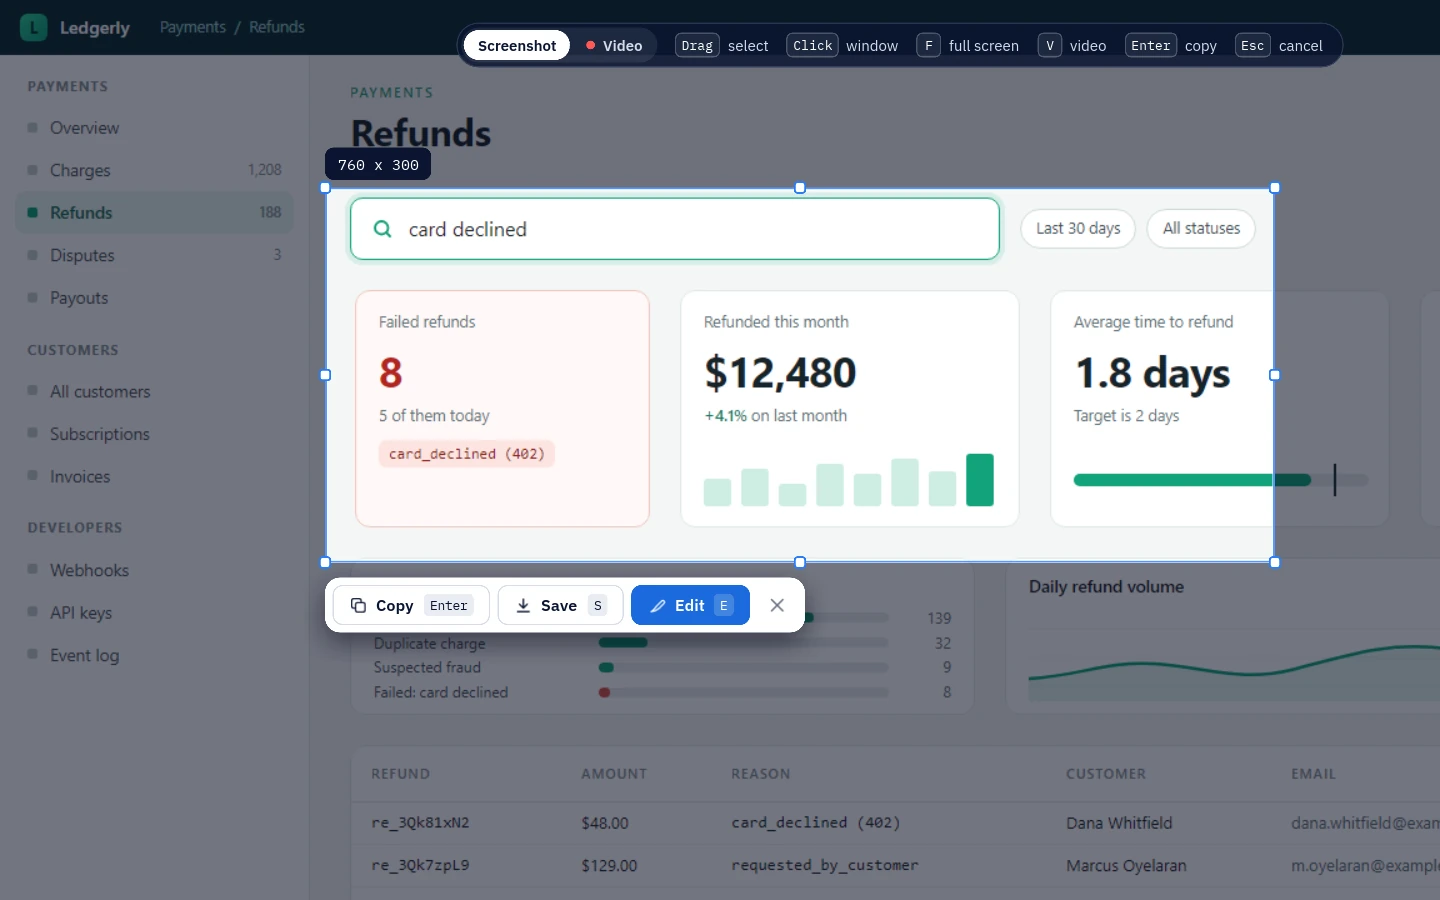1440x900 pixels.
Task: Click the card_declined (402) tag in Failed refunds
Action: (x=466, y=454)
